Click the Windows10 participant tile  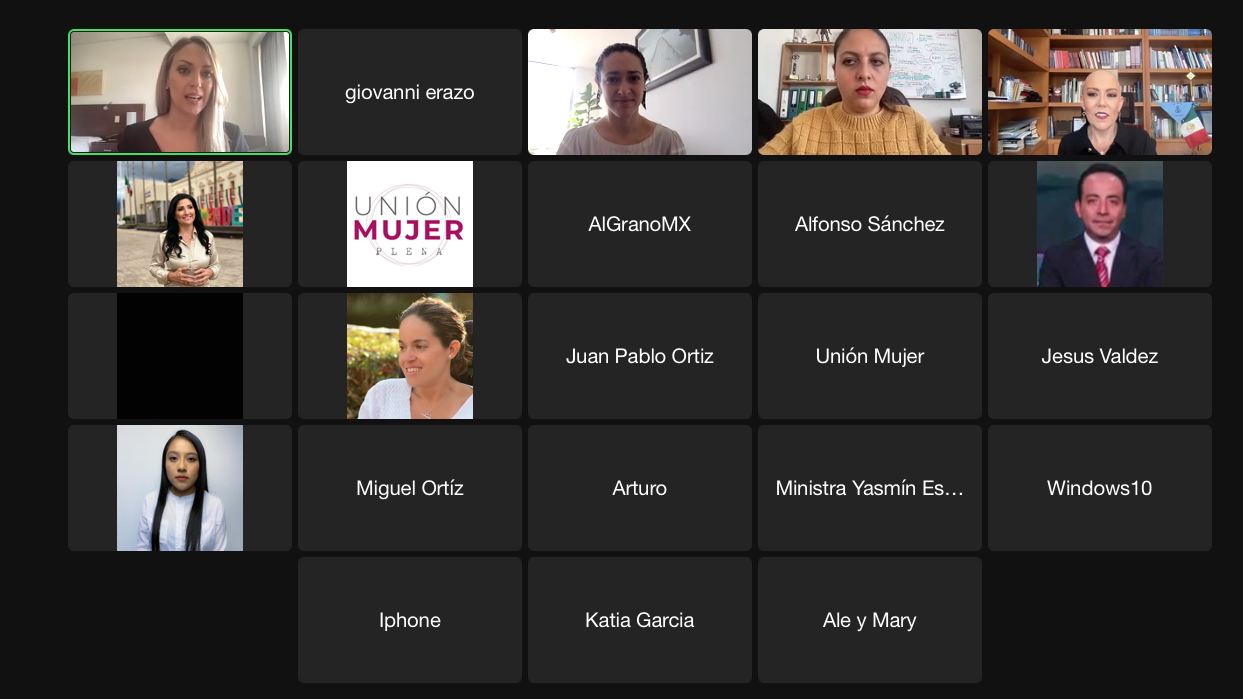point(1100,488)
